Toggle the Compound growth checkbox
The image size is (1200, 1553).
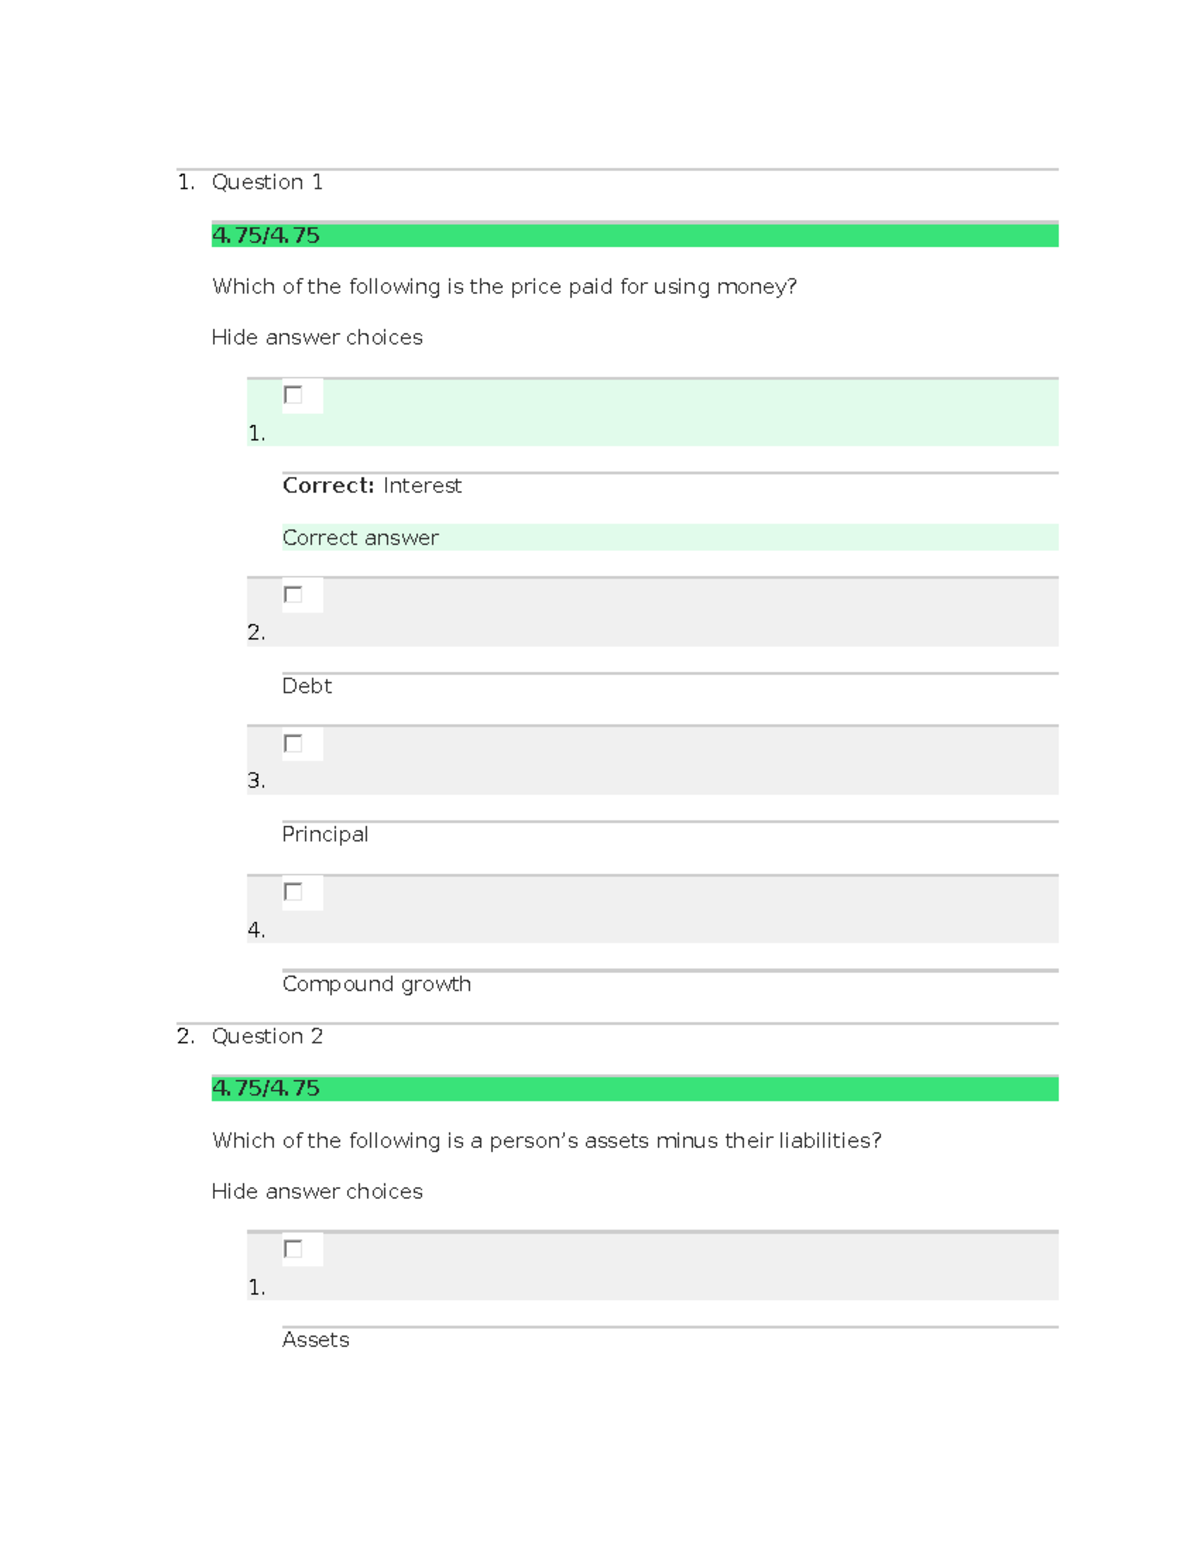pos(293,892)
